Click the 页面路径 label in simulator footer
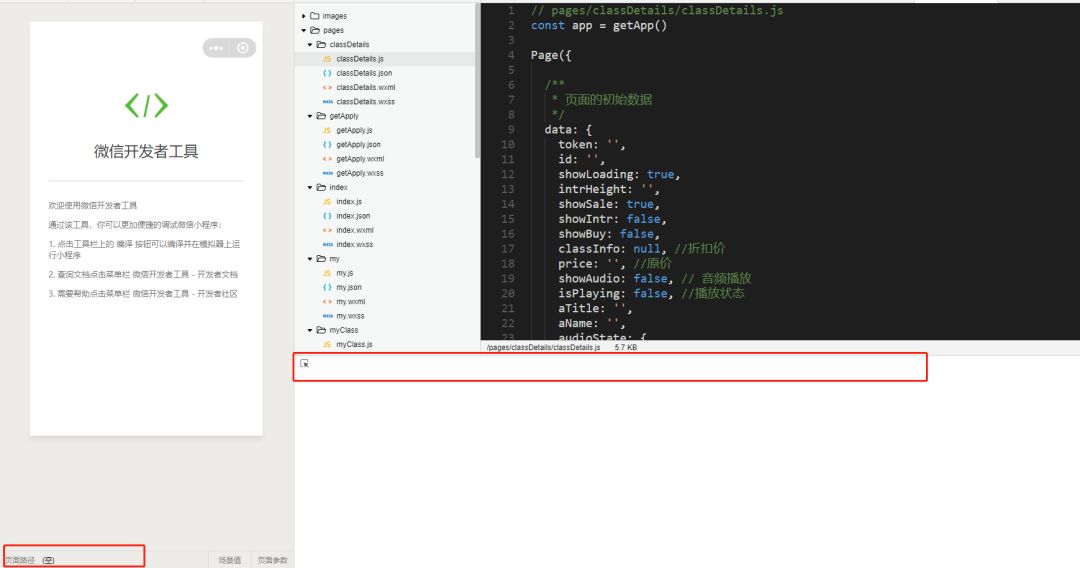This screenshot has height=568, width=1080. click(x=19, y=560)
